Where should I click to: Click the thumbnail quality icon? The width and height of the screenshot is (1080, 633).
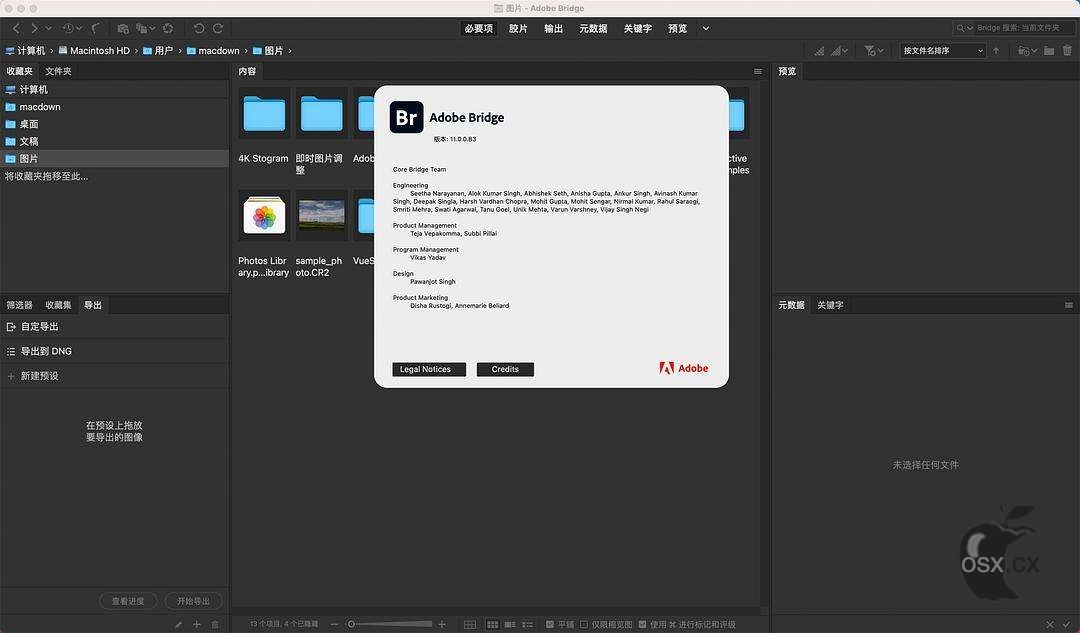coord(819,50)
